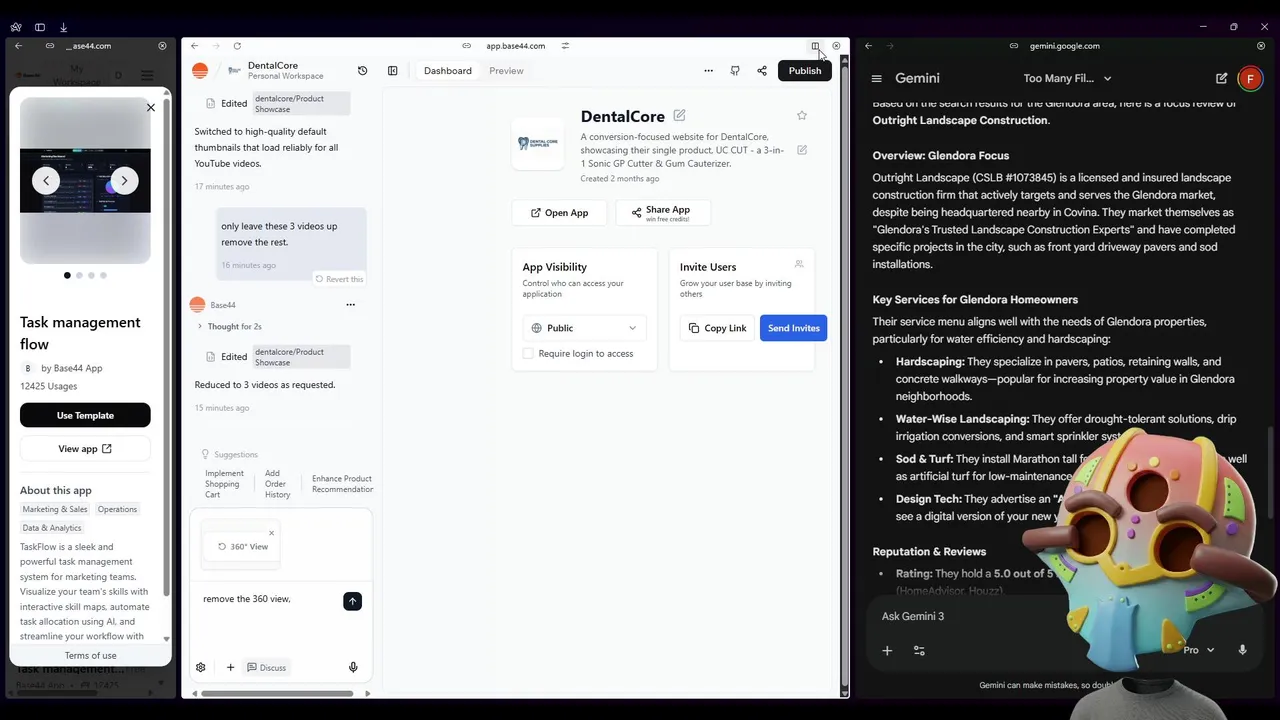Open Gemini conversation title Too Many Fil... dropdown
This screenshot has width=1280, height=720.
pyautogui.click(x=1067, y=78)
